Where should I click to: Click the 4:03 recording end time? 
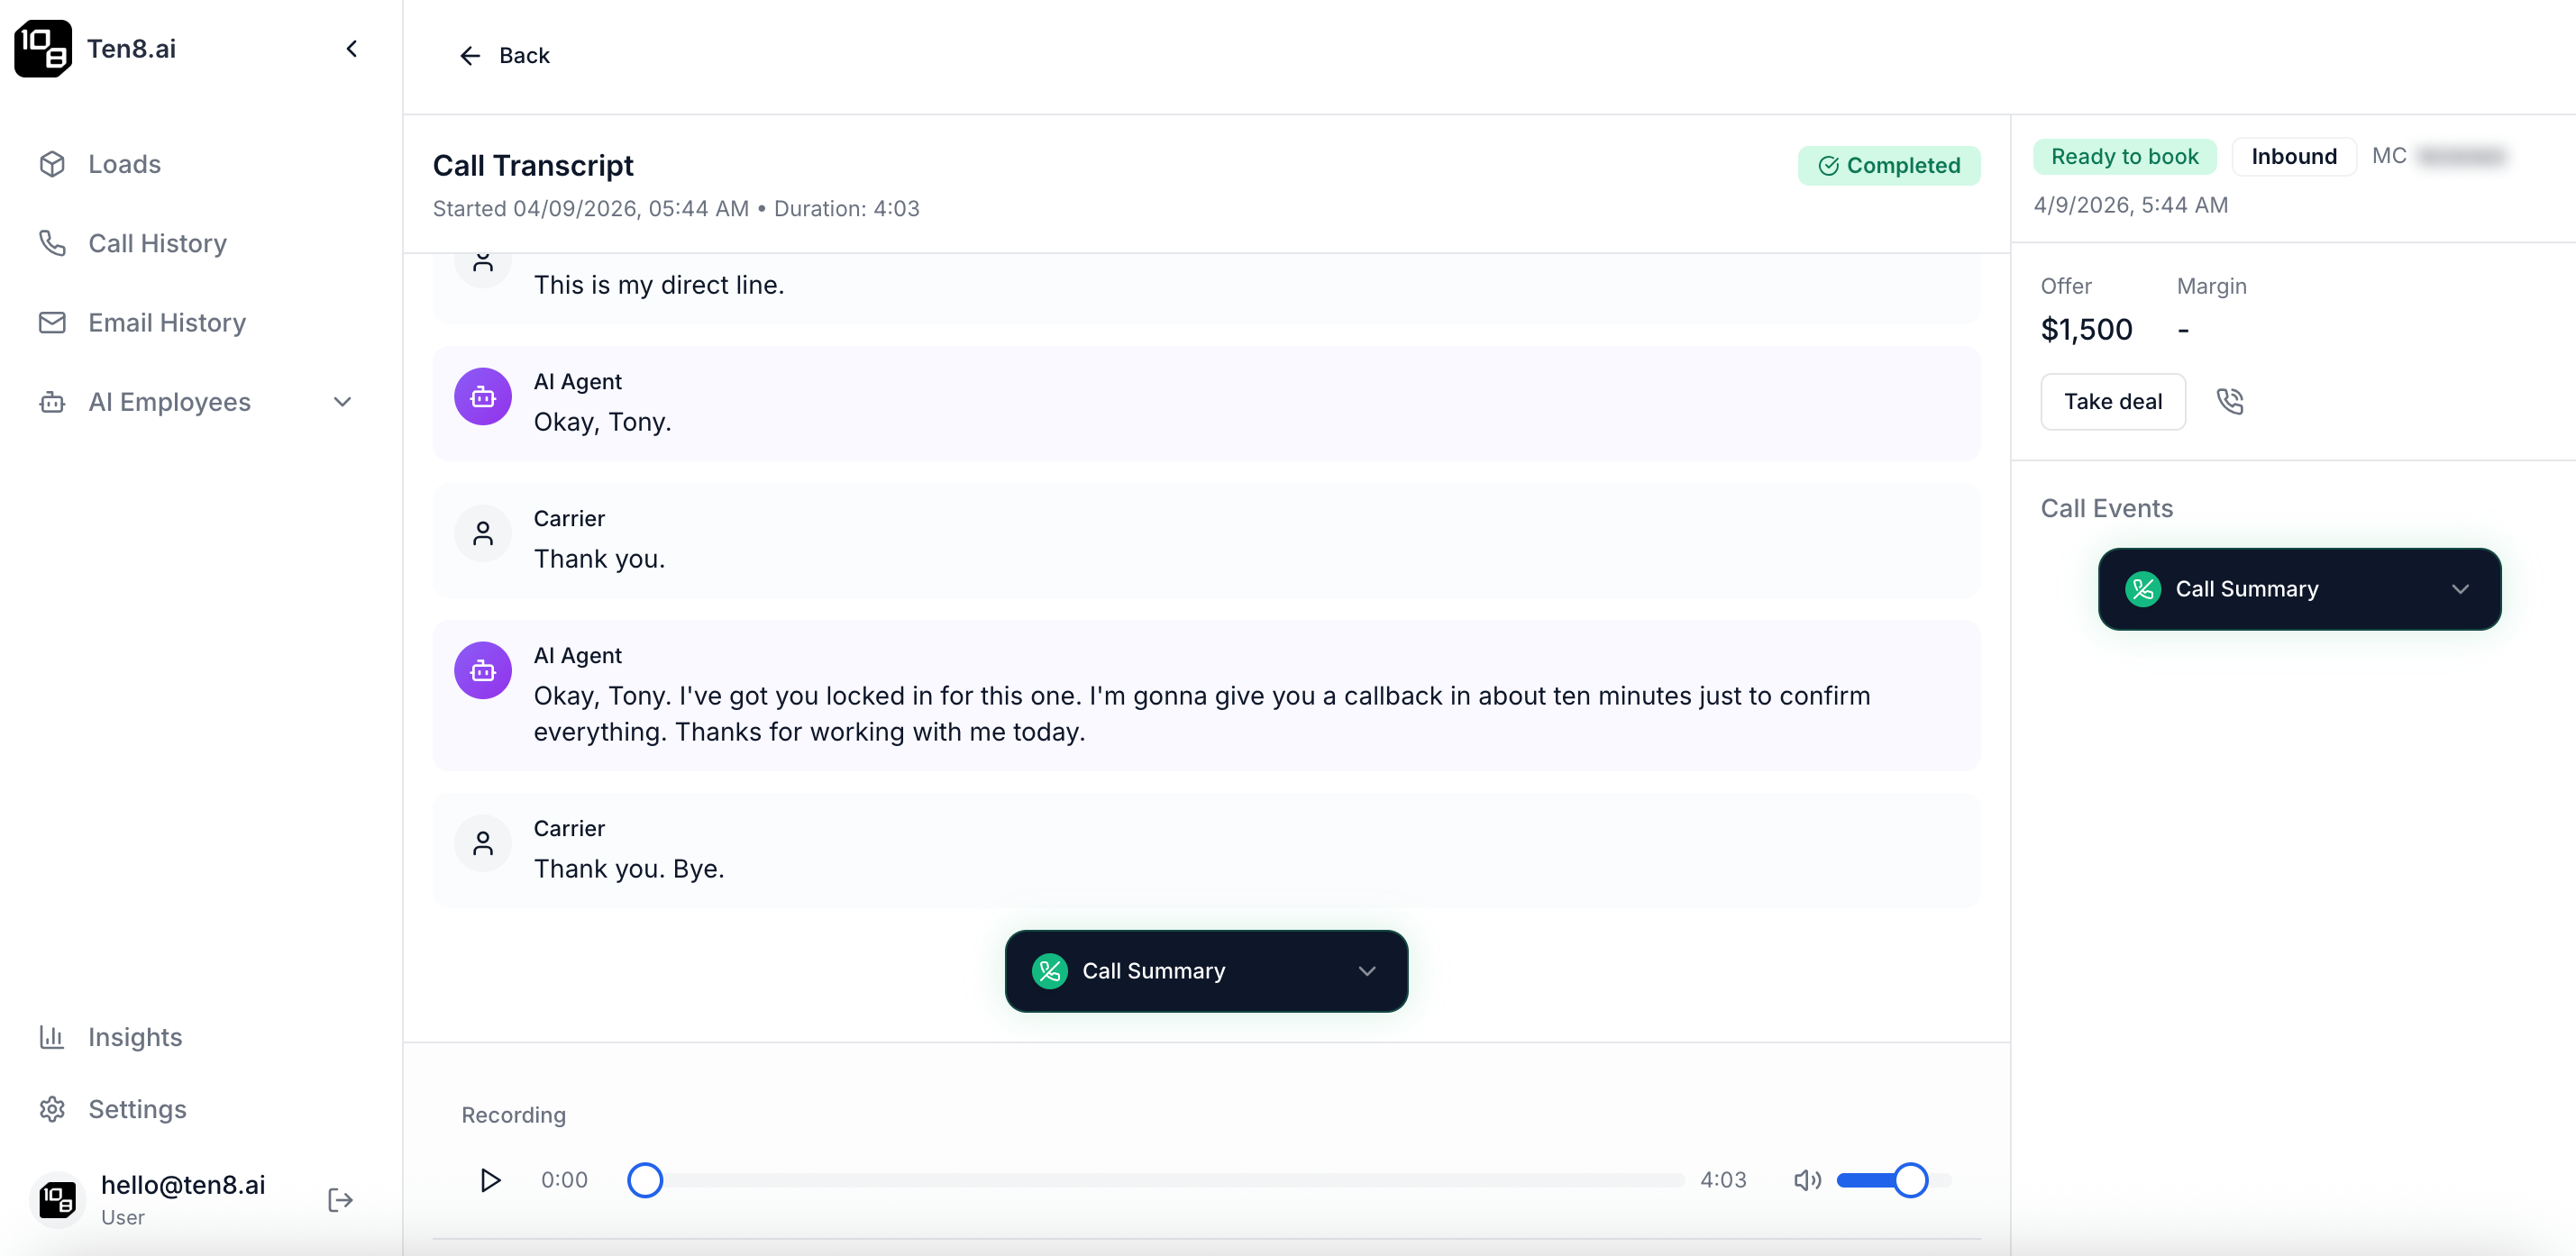(x=1723, y=1180)
